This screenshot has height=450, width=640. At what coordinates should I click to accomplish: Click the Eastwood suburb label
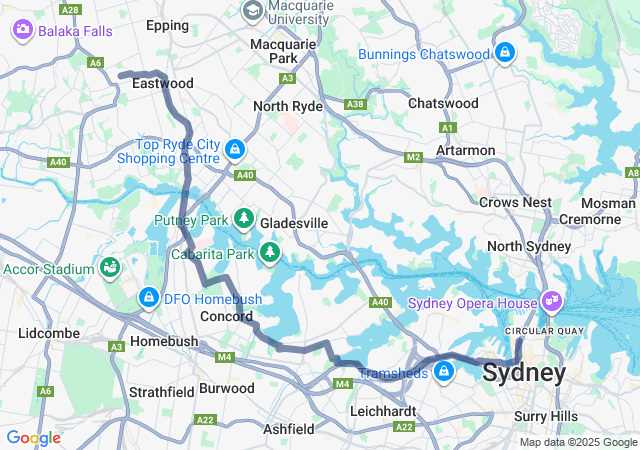[163, 83]
